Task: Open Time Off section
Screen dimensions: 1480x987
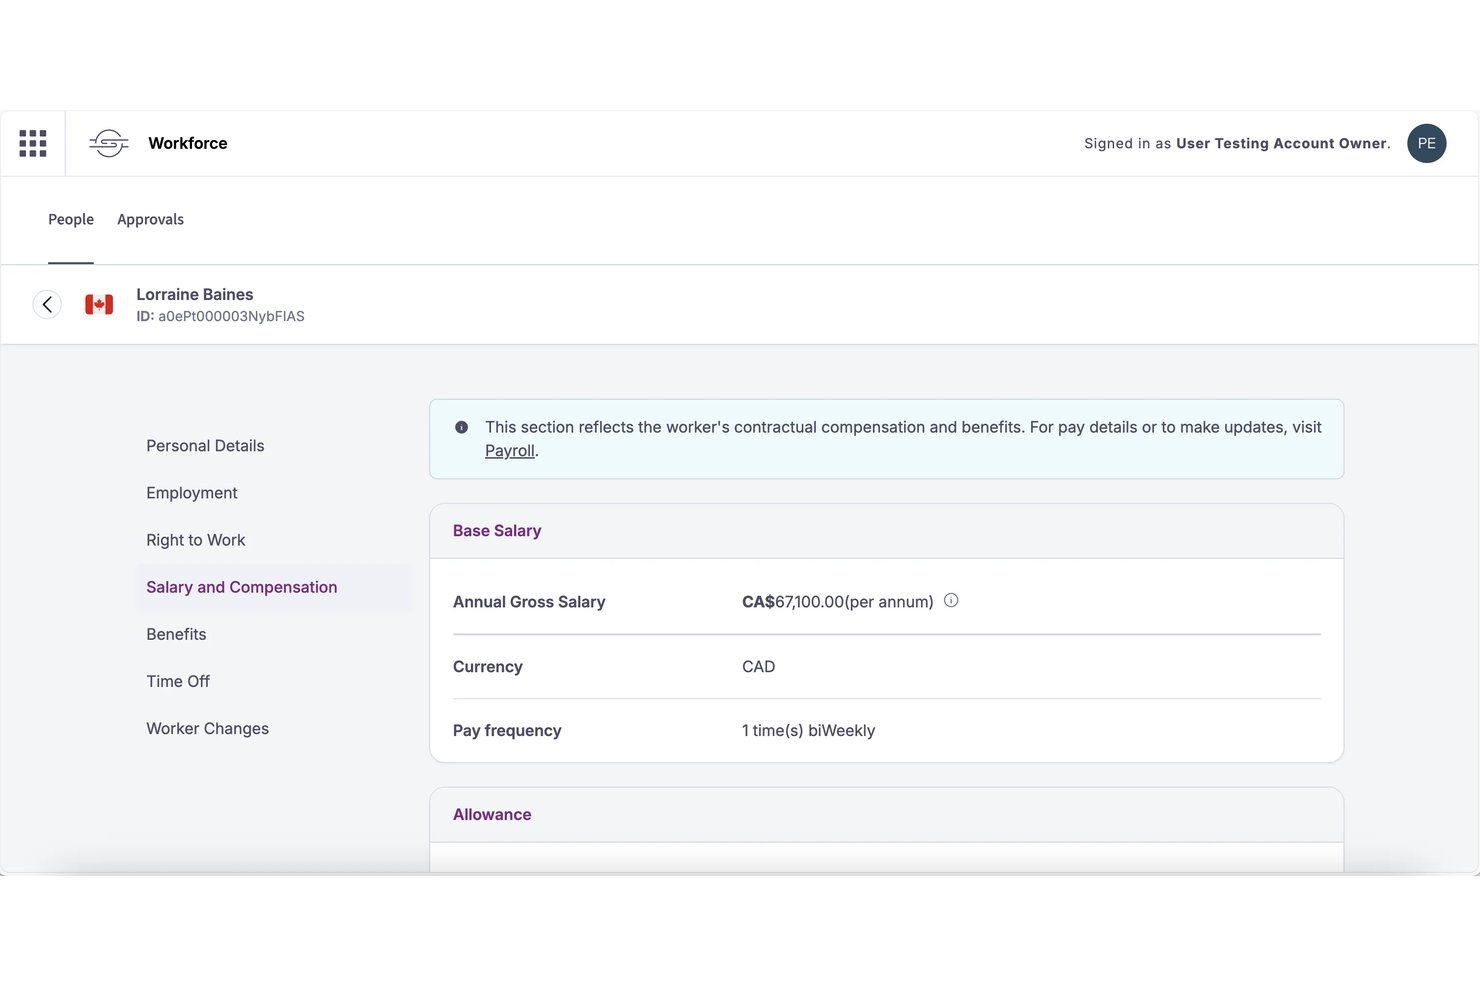Action: (x=178, y=681)
